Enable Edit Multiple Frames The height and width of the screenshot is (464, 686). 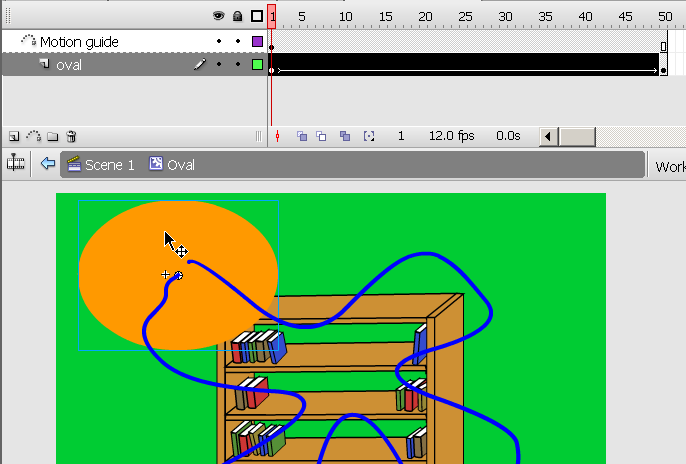345,136
